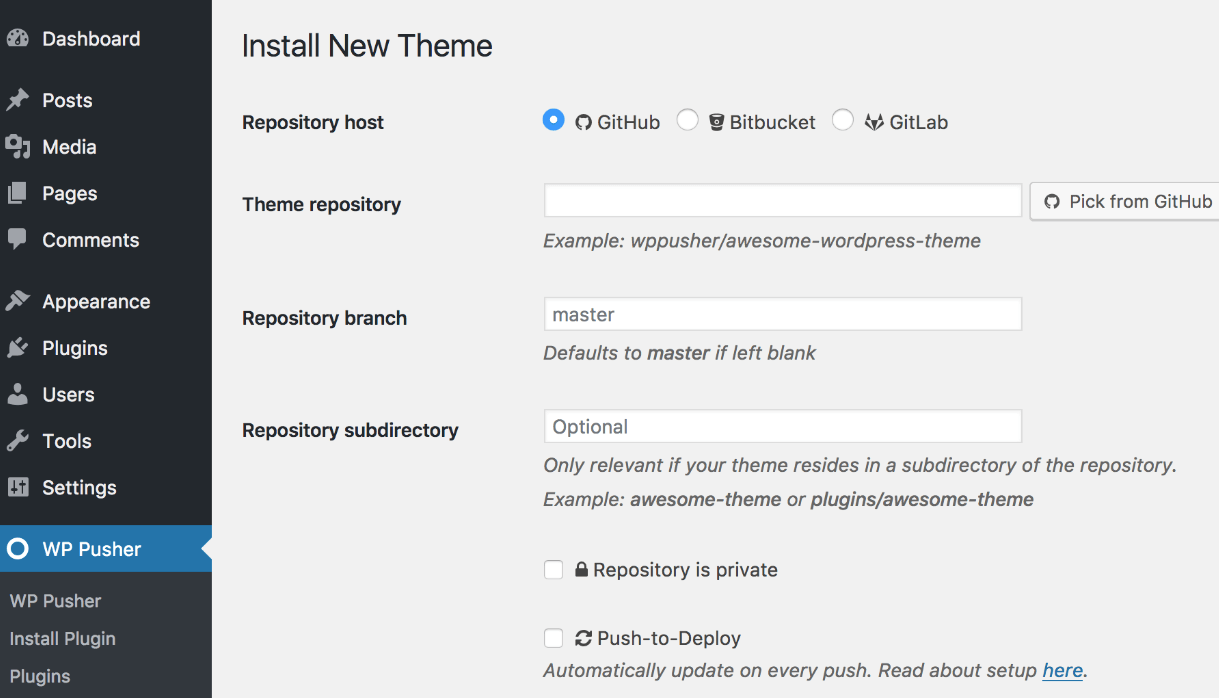Select Bitbucket as repository host
Image resolution: width=1219 pixels, height=698 pixels.
[687, 120]
